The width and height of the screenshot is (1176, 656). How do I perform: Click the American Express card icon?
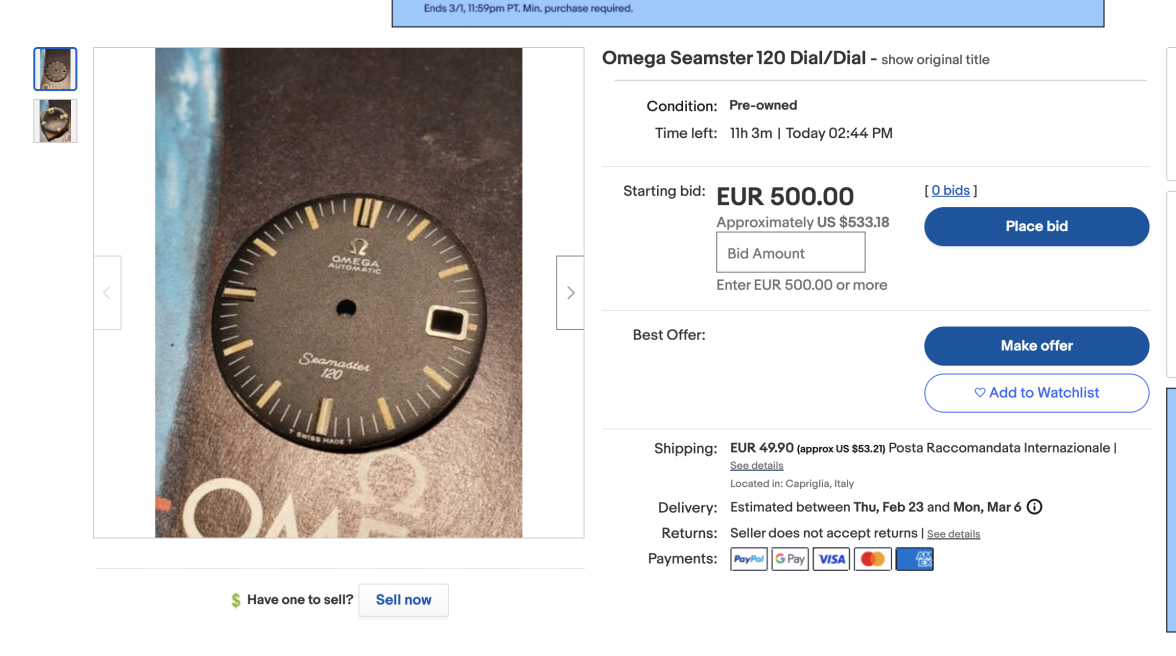tap(914, 559)
